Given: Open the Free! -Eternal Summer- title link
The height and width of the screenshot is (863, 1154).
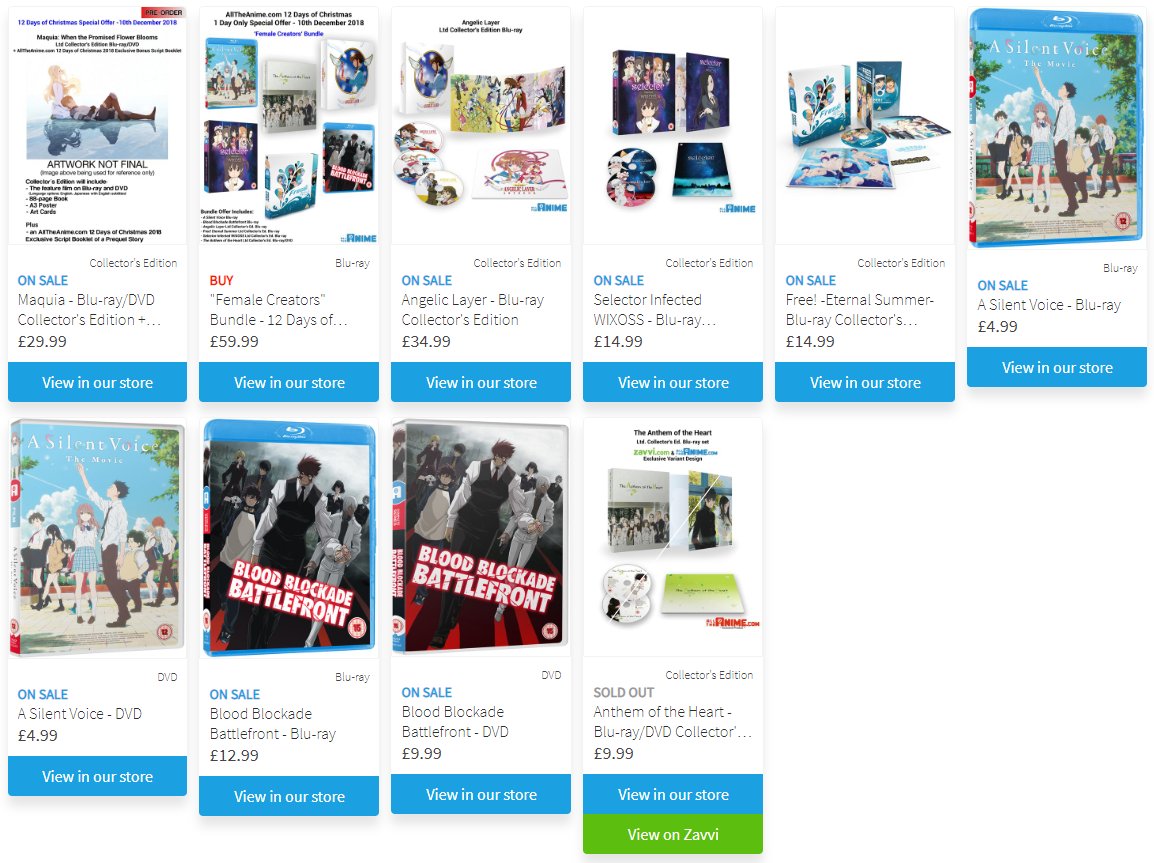Looking at the screenshot, I should point(859,310).
